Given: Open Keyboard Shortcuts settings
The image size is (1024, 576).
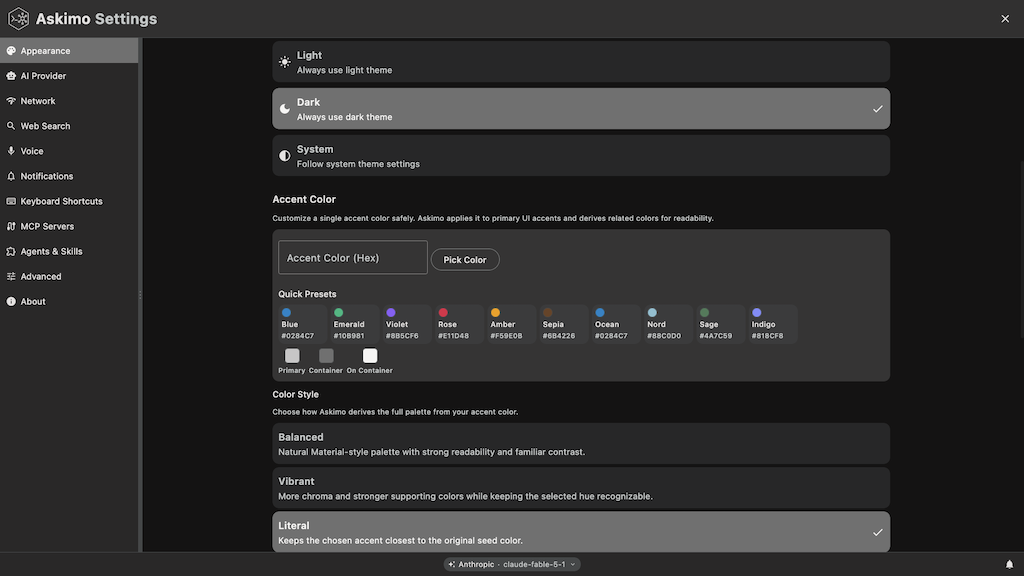Looking at the screenshot, I should click(x=69, y=201).
